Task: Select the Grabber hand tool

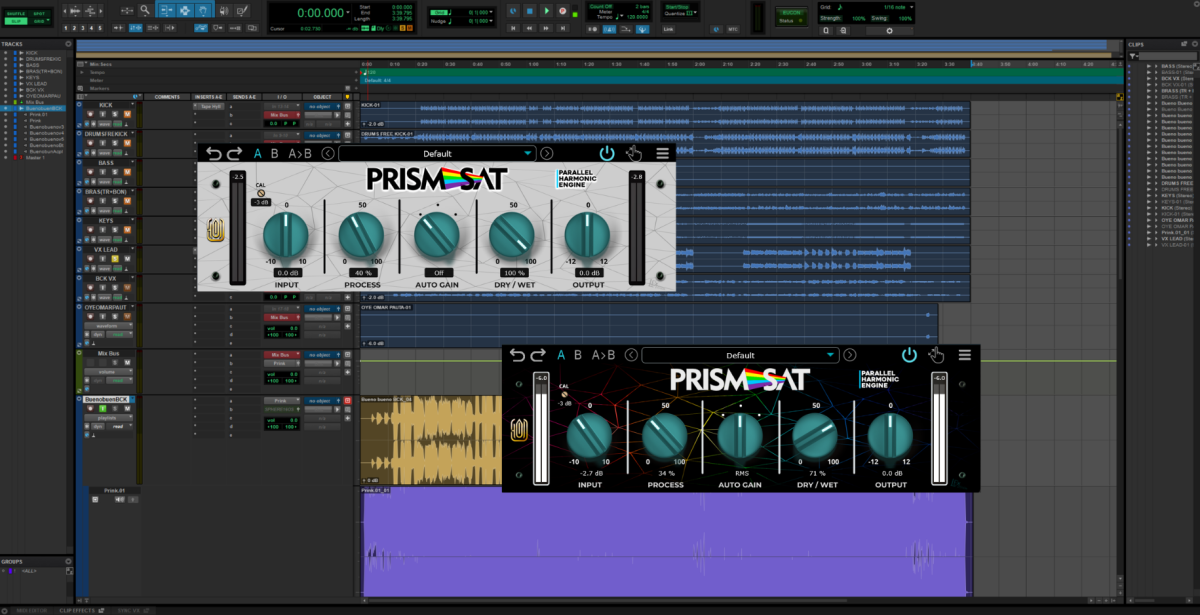Action: pos(202,9)
